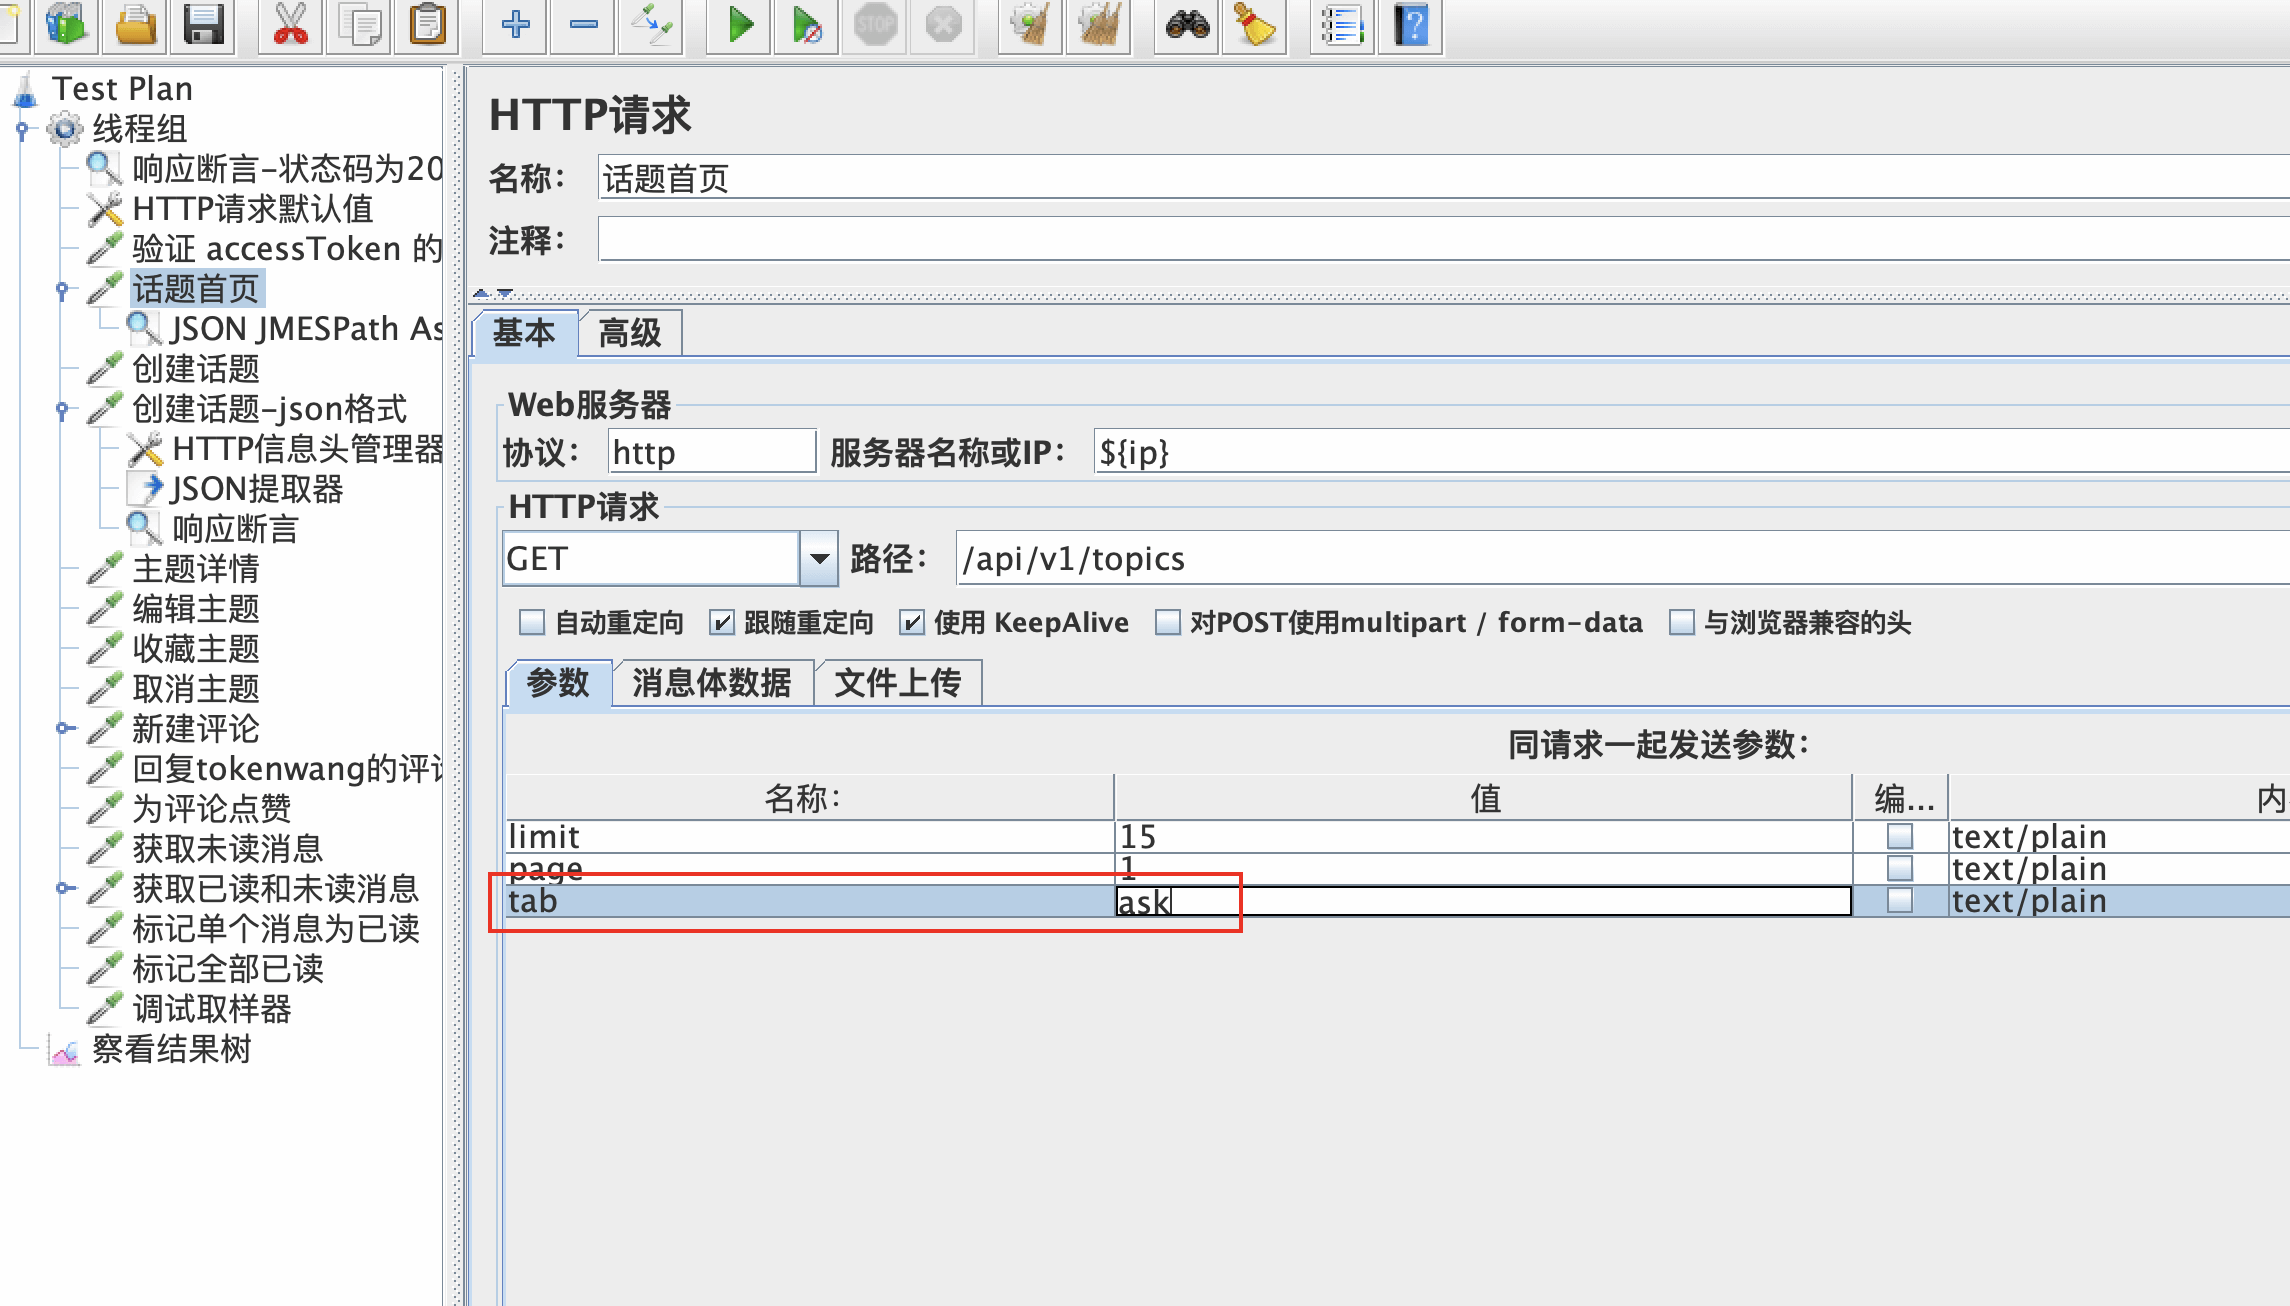Viewport: 2290px width, 1306px height.
Task: Click the Cut scissors icon
Action: coord(290,25)
